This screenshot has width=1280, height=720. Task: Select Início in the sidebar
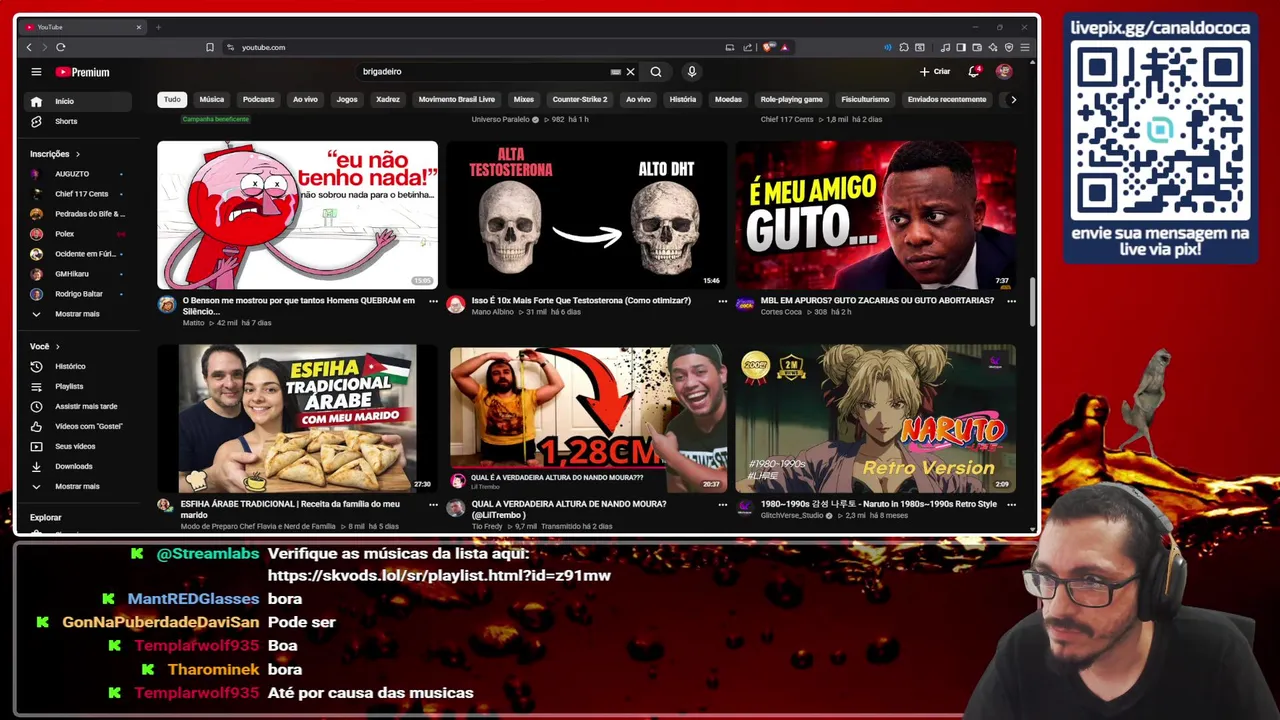click(x=78, y=101)
